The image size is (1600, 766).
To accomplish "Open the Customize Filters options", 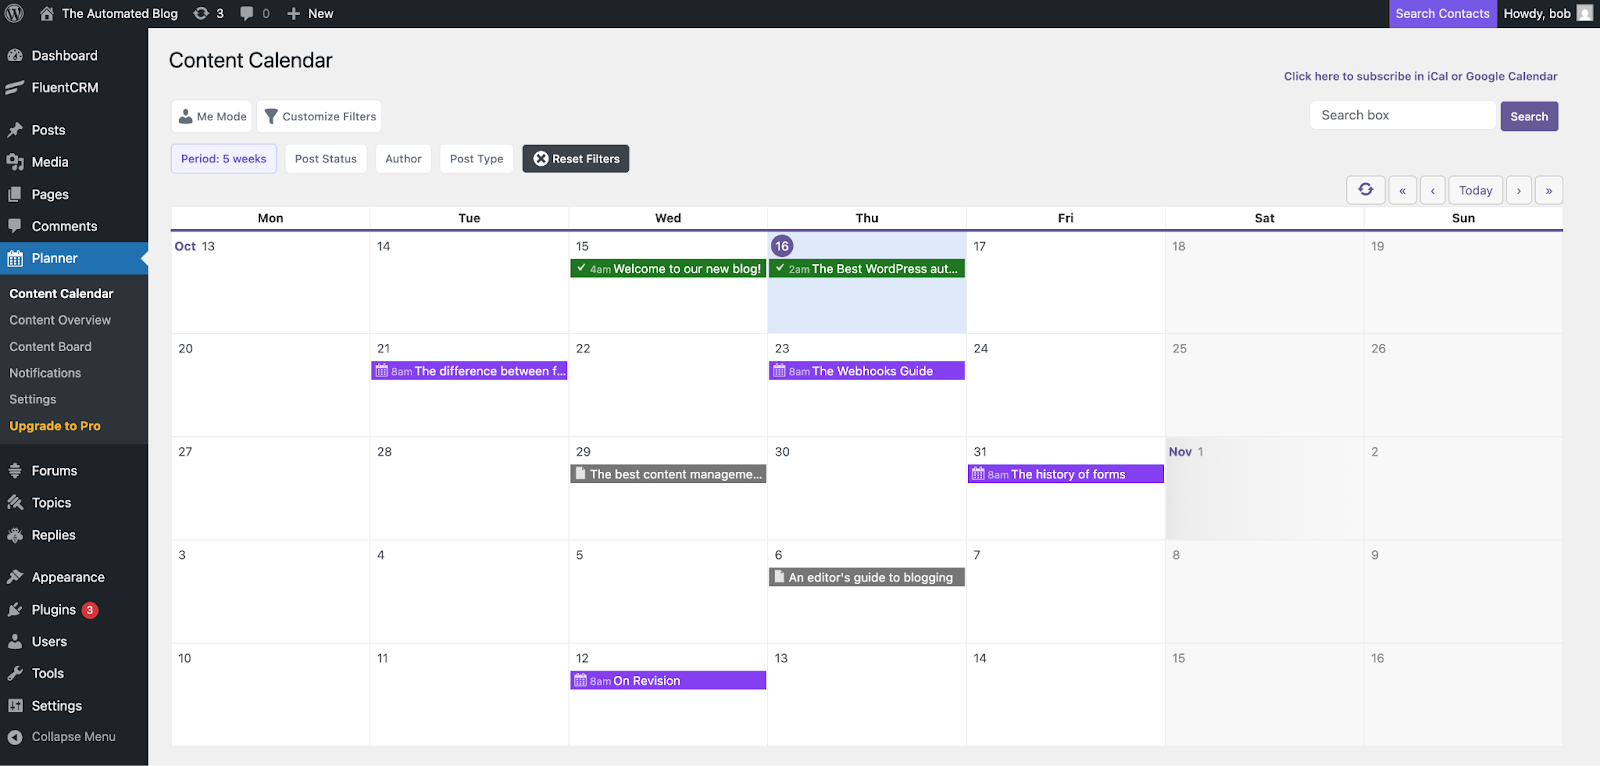I will (319, 116).
